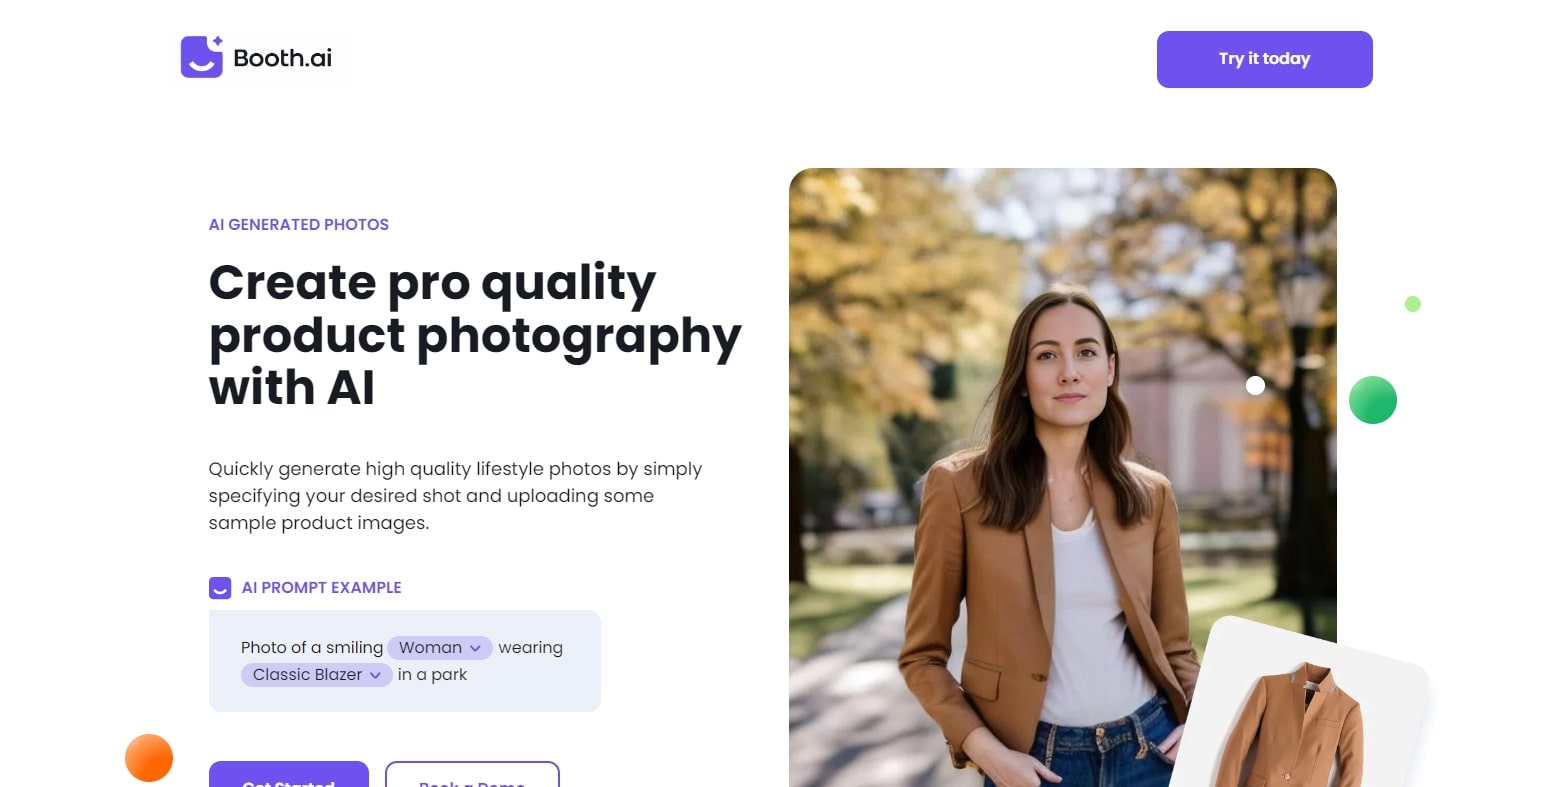Image resolution: width=1545 pixels, height=787 pixels.
Task: Click the smiley icon beside AI Prompt Example
Action: [220, 588]
